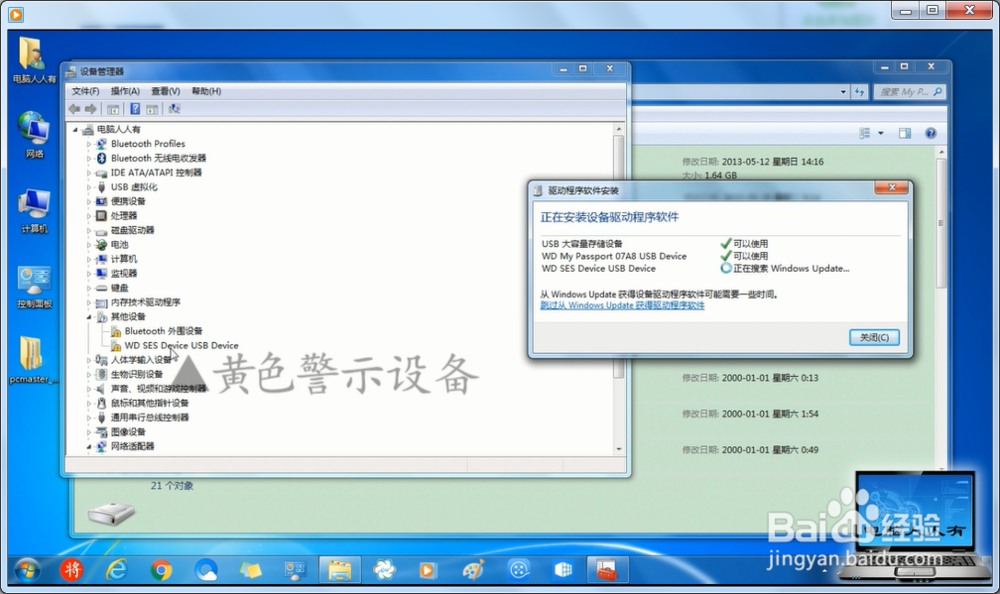This screenshot has height=594, width=1000.
Task: Open the 控制面板 desktop icon
Action: tap(34, 286)
